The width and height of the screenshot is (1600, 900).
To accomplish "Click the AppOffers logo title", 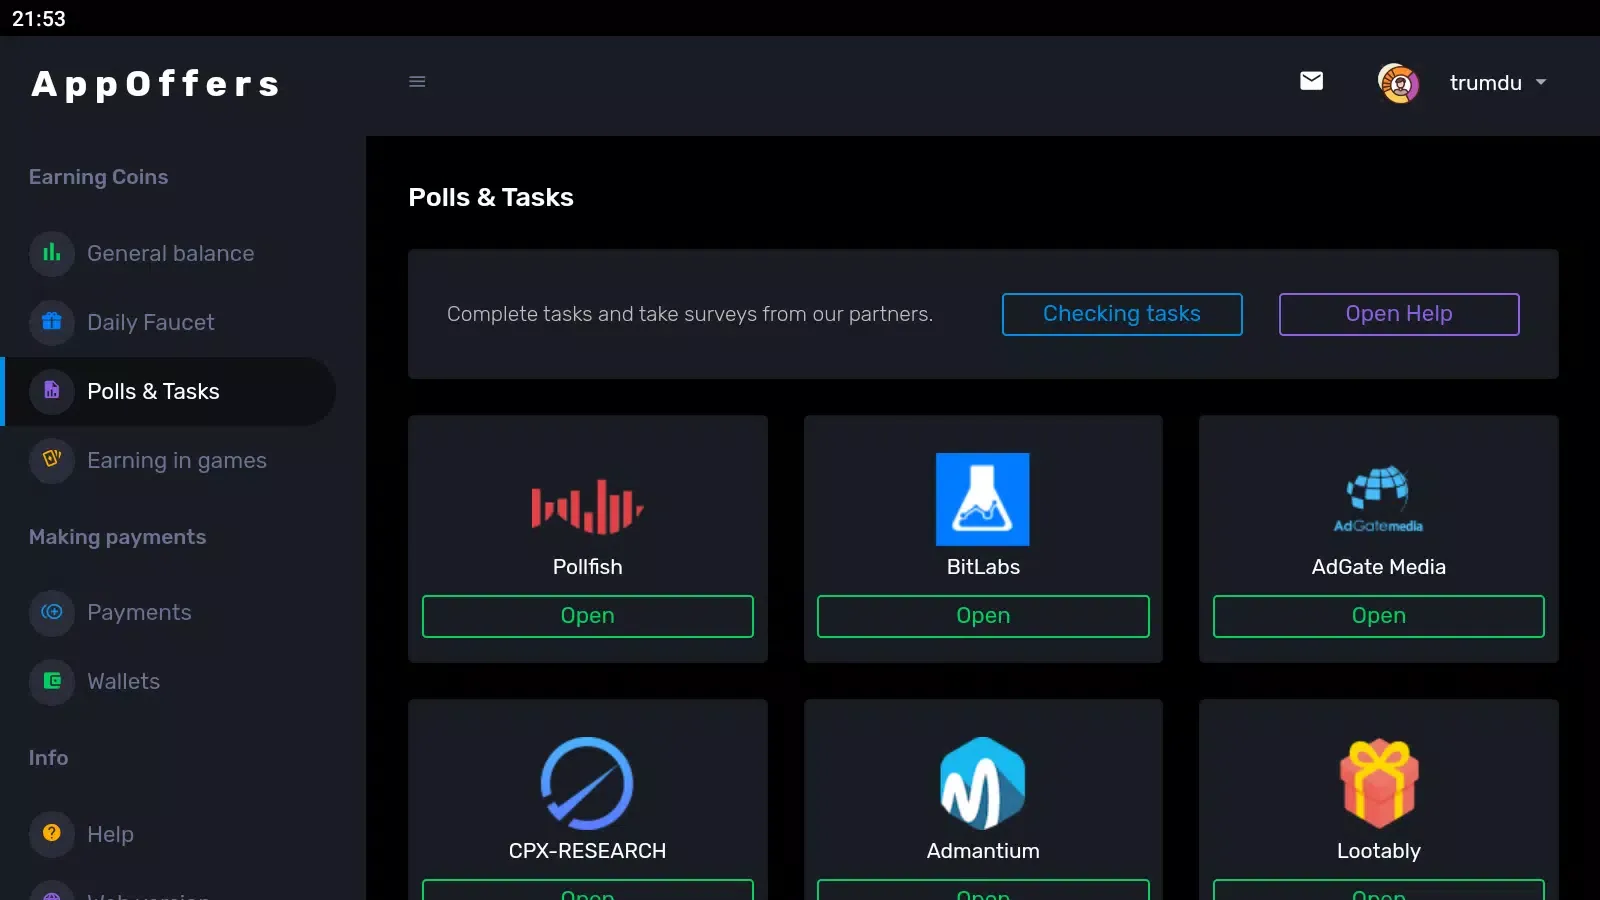I will [x=156, y=84].
